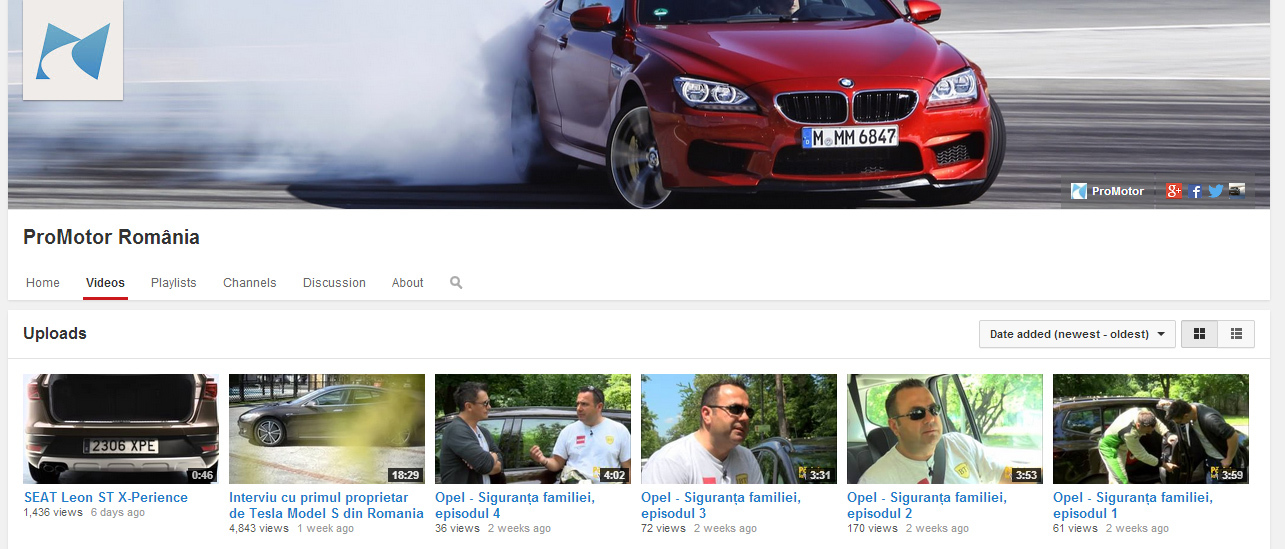
Task: Open the Facebook icon link in banner
Action: (1196, 191)
